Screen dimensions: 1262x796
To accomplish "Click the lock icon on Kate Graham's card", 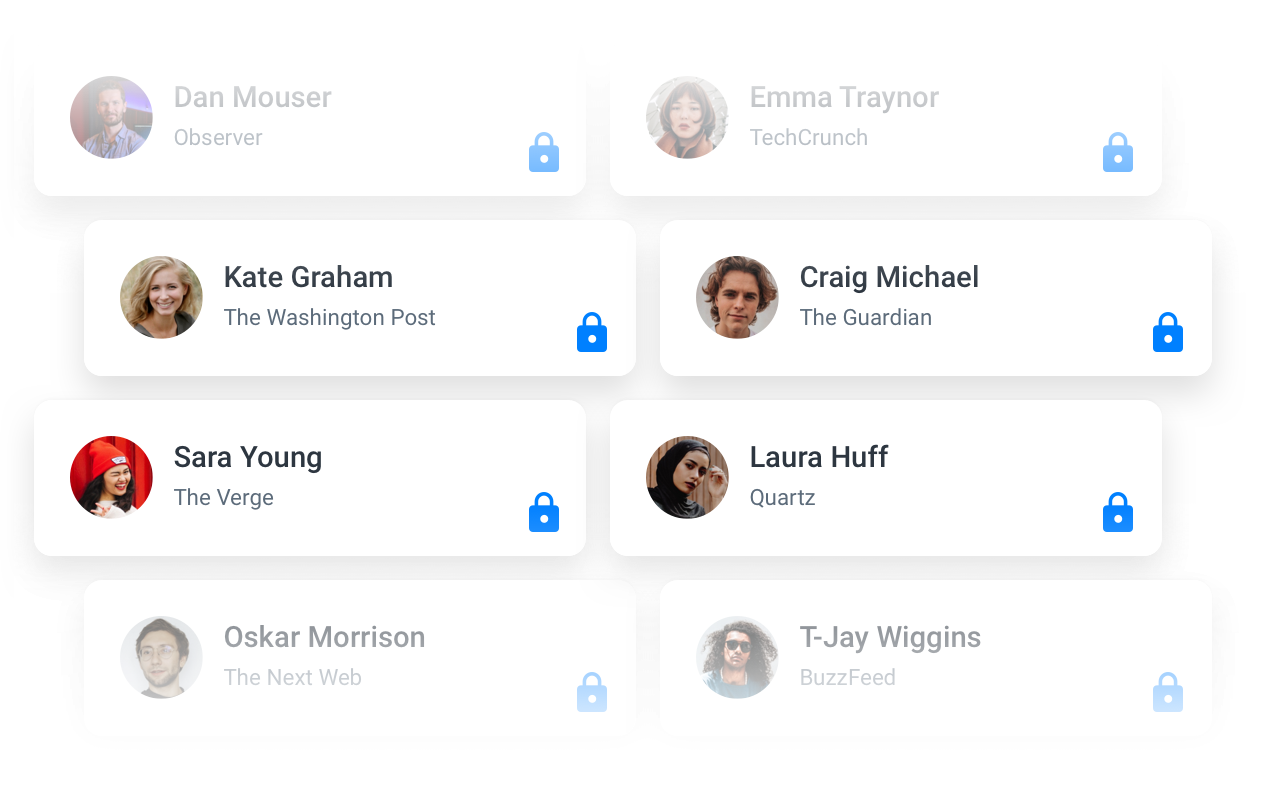I will click(x=592, y=333).
